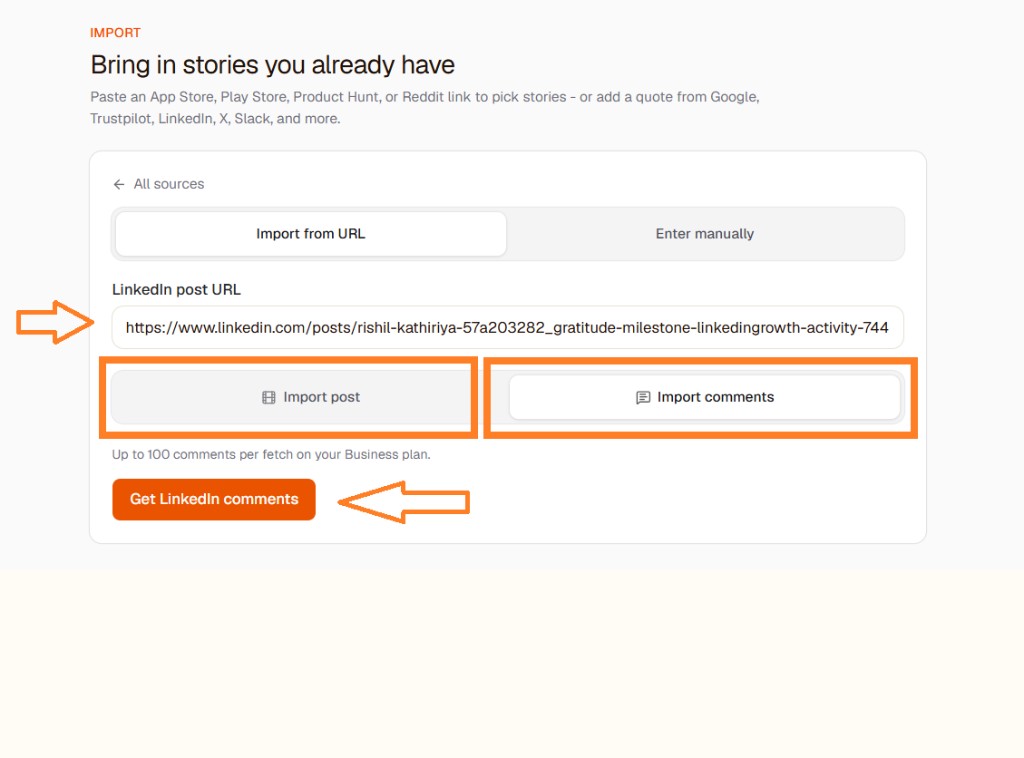Click the "Bring in stories you already have" heading

[x=272, y=65]
